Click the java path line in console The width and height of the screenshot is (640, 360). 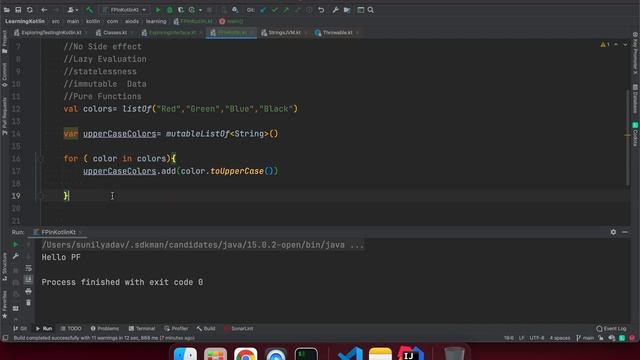[202, 245]
